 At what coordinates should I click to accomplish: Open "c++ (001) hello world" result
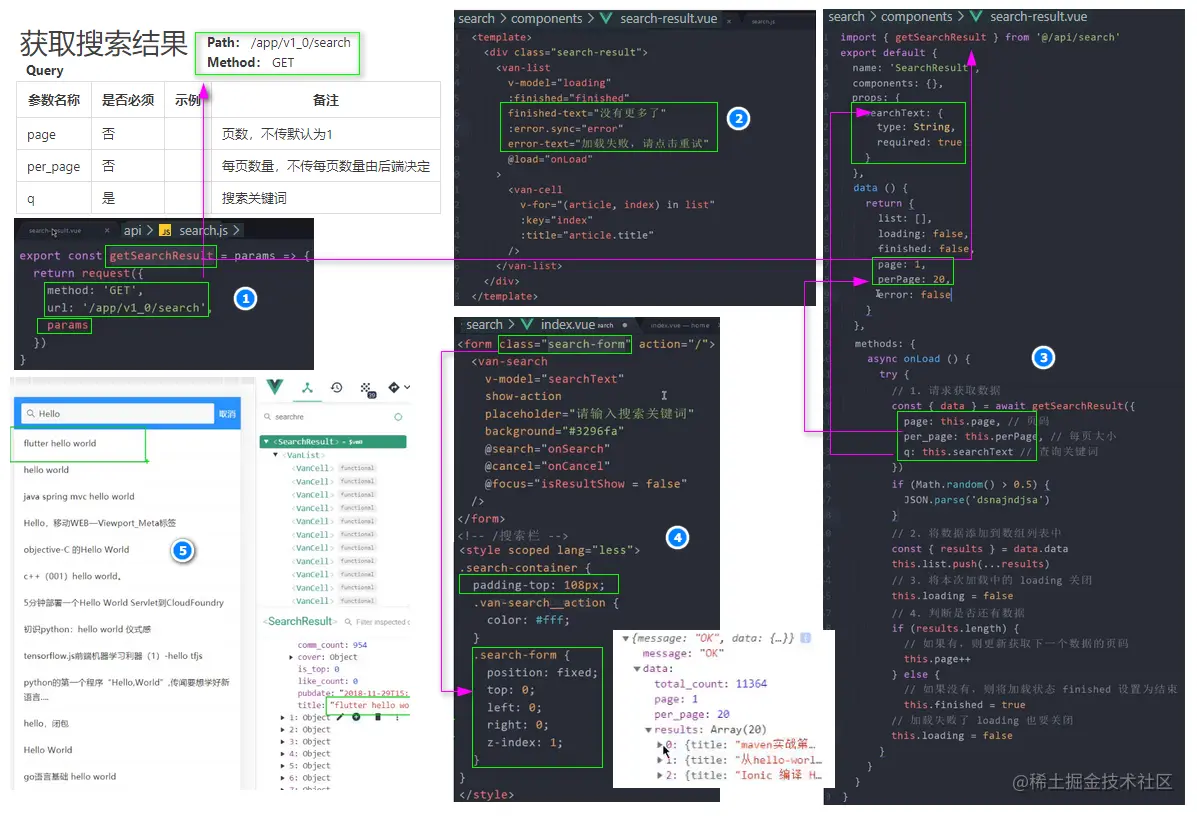[x=73, y=576]
